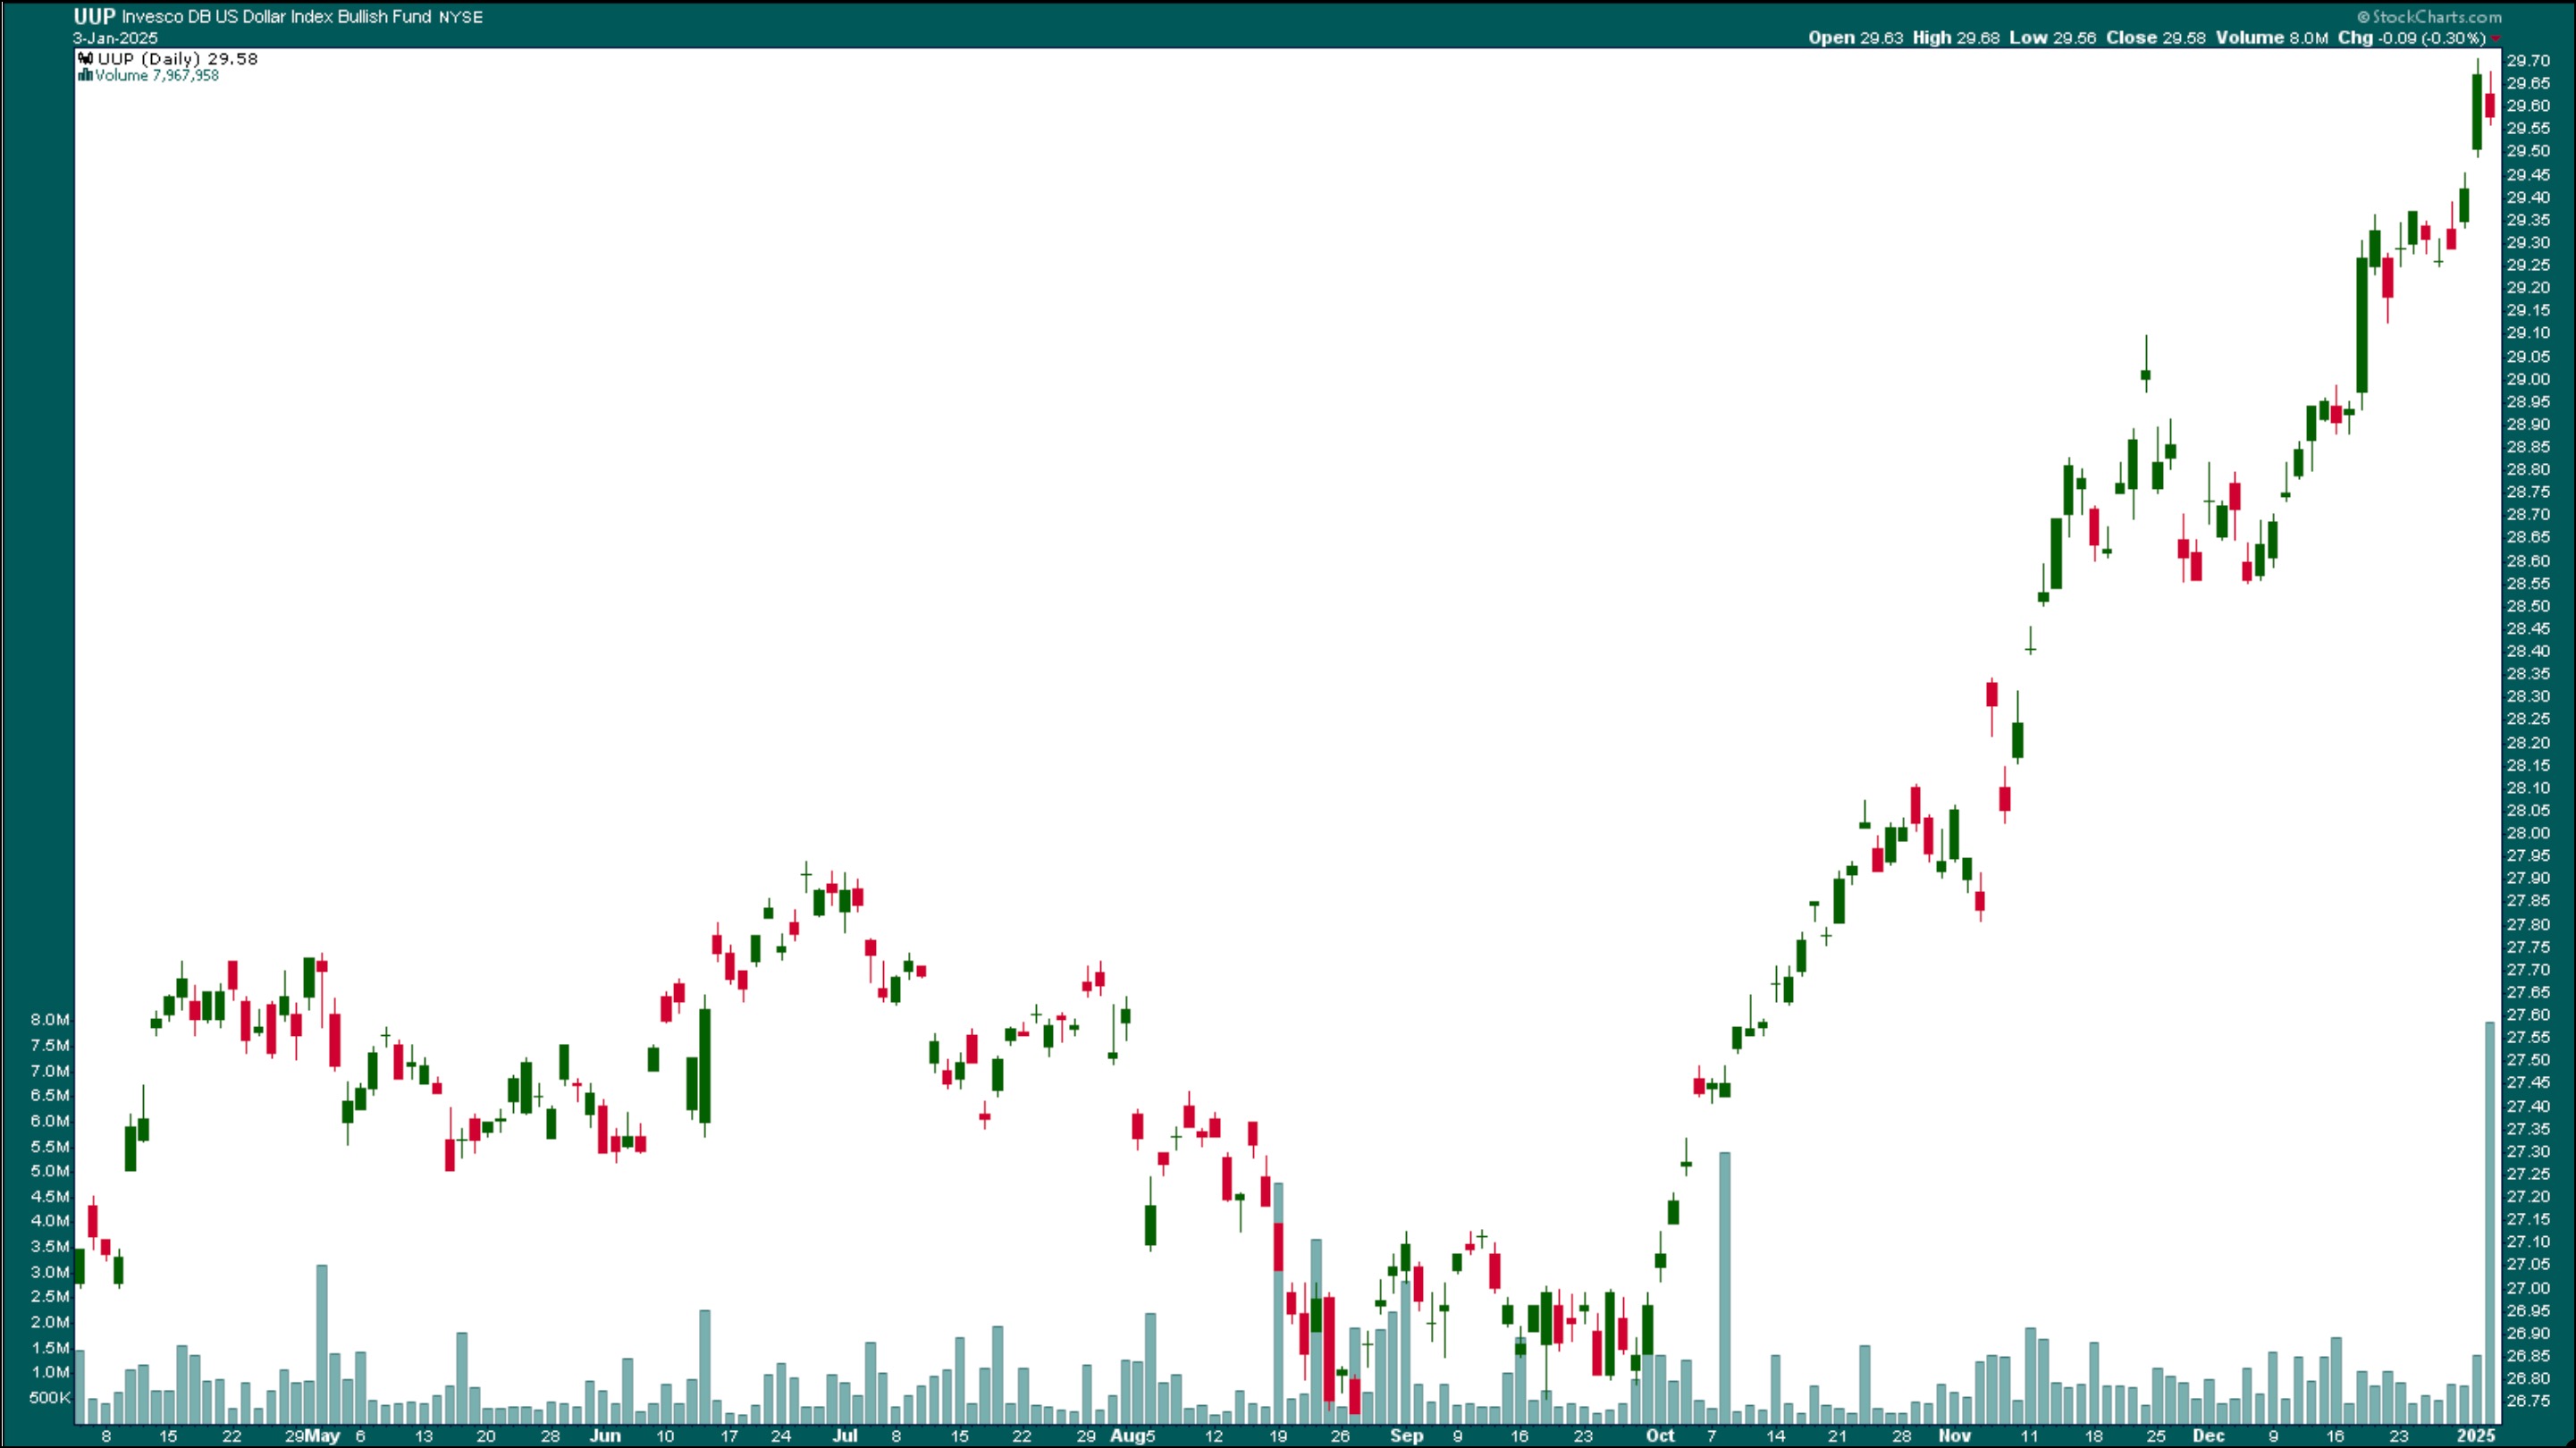Click the 'Volume 7,967,958' legend text
Viewport: 2576px width, 1448px height.
157,76
